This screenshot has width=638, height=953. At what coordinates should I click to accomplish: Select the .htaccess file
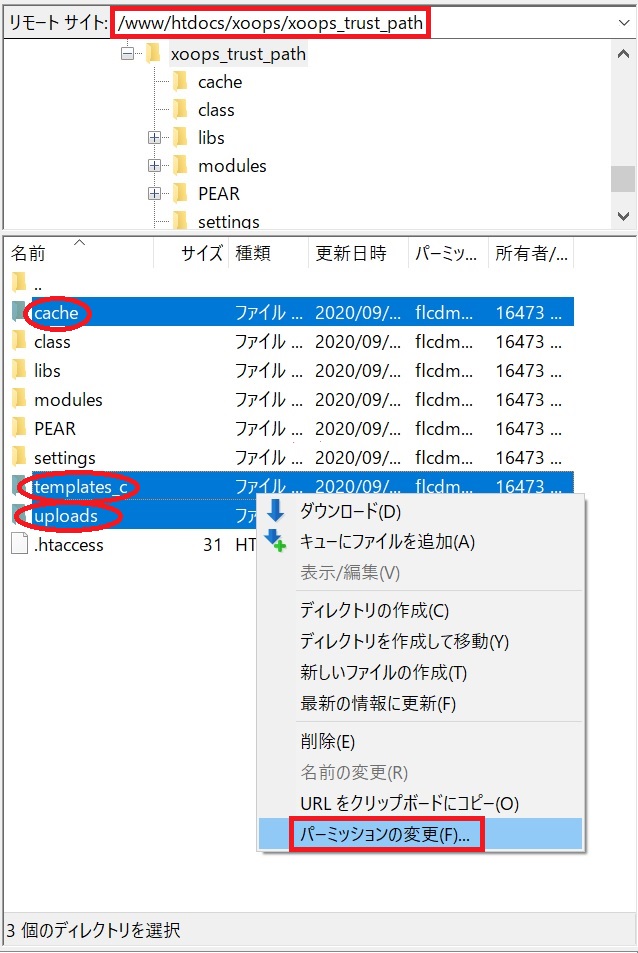(x=68, y=545)
